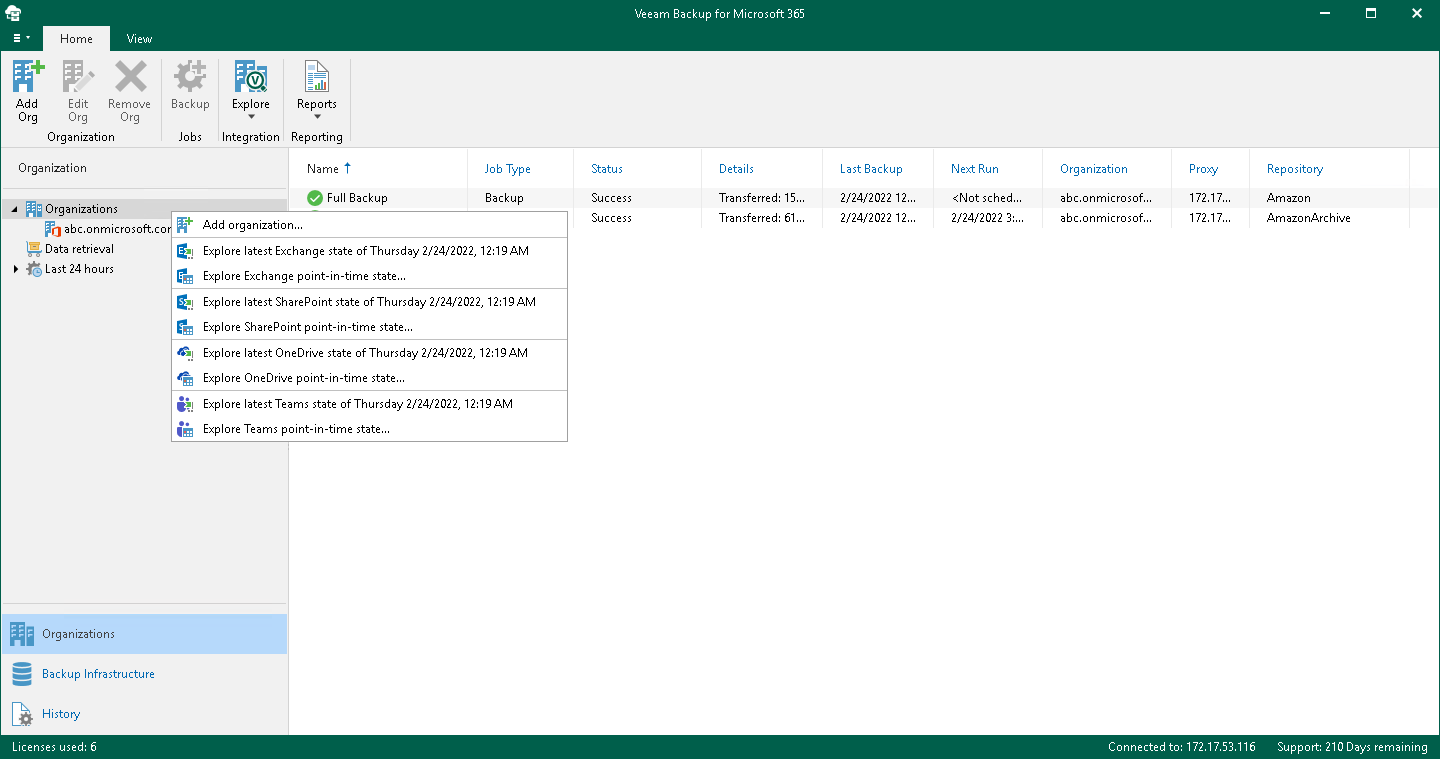Select Explore SharePoint point-in-time state
The height and width of the screenshot is (759, 1440).
(x=369, y=327)
